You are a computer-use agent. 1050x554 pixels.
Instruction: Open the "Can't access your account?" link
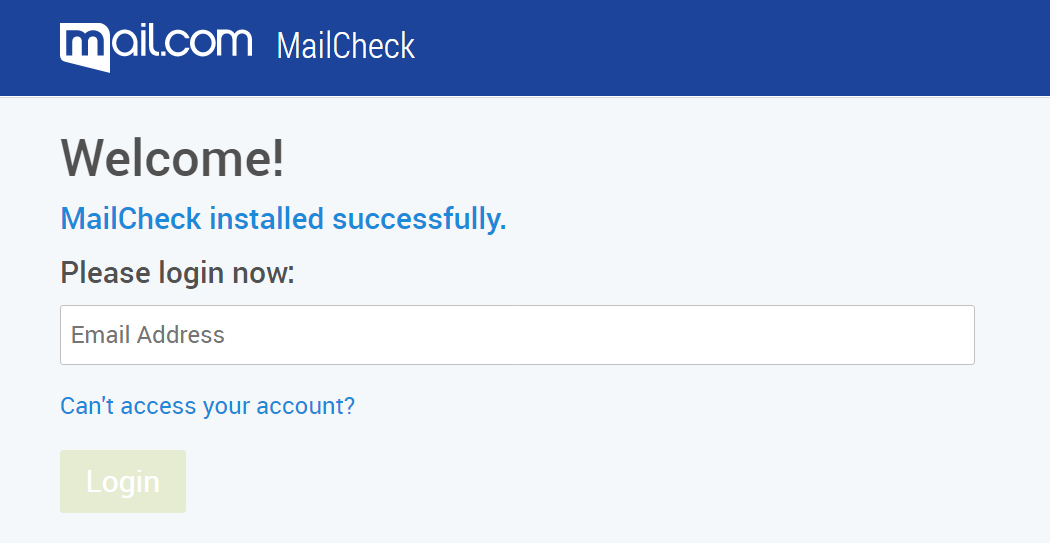[x=208, y=406]
